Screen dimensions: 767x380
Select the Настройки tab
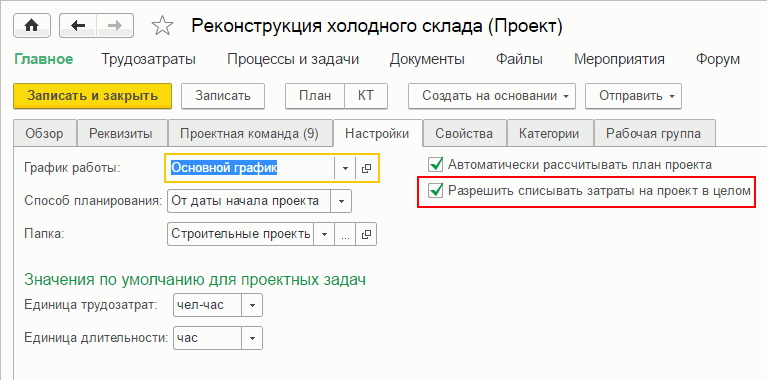[377, 133]
